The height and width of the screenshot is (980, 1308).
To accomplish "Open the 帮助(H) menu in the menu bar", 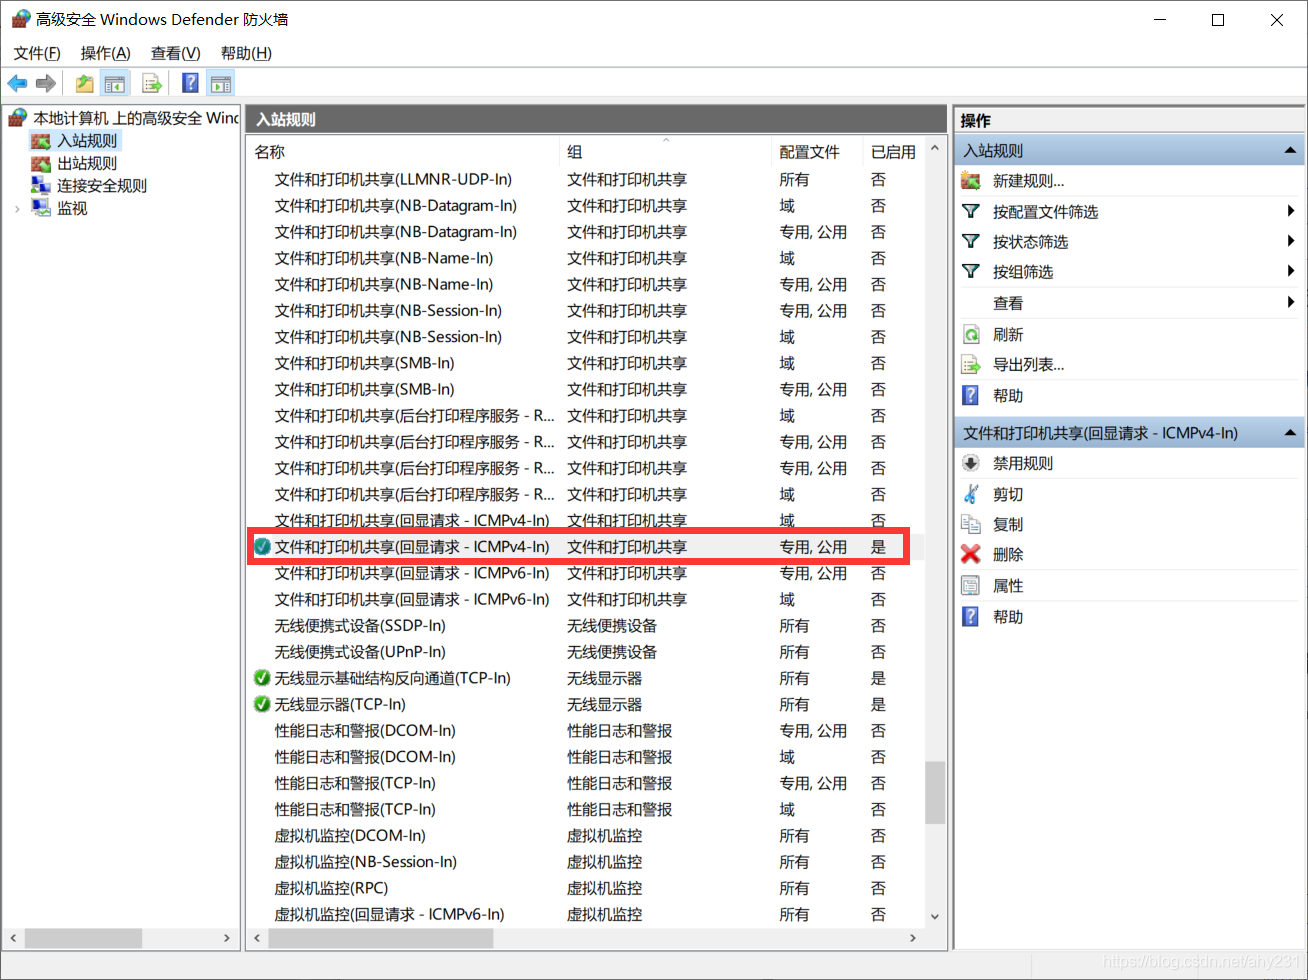I will coord(246,53).
